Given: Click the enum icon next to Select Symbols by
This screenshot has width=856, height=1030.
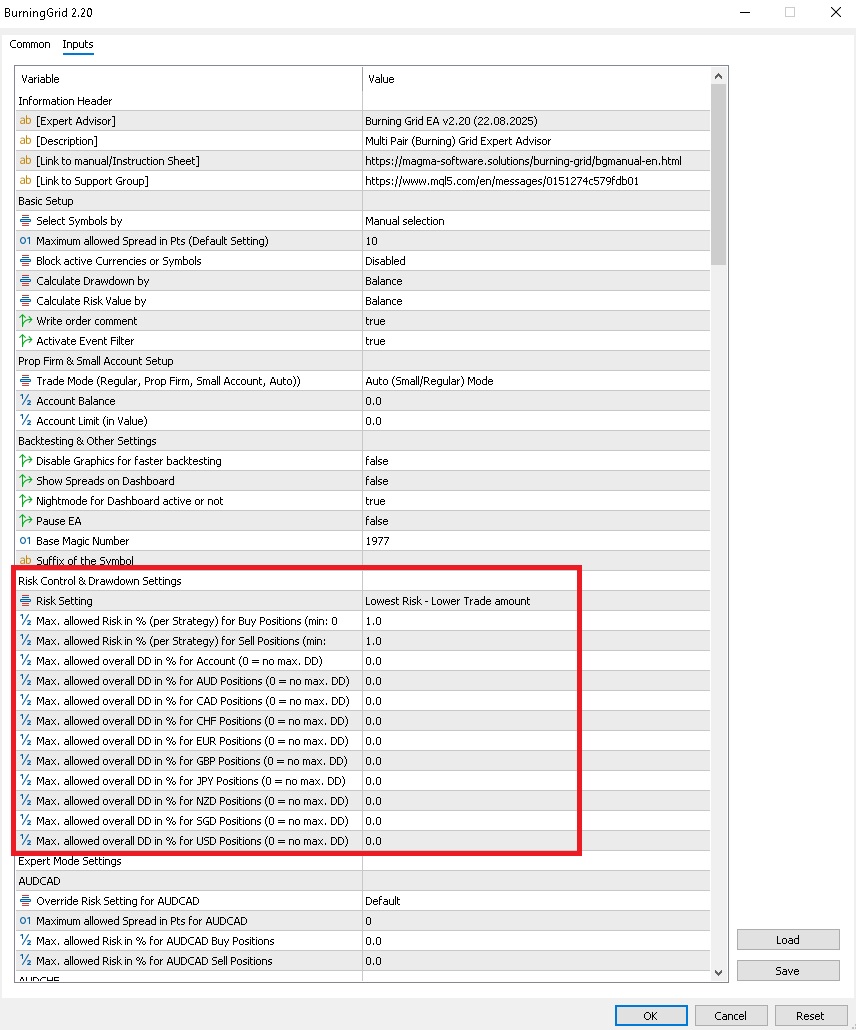Looking at the screenshot, I should coord(26,221).
